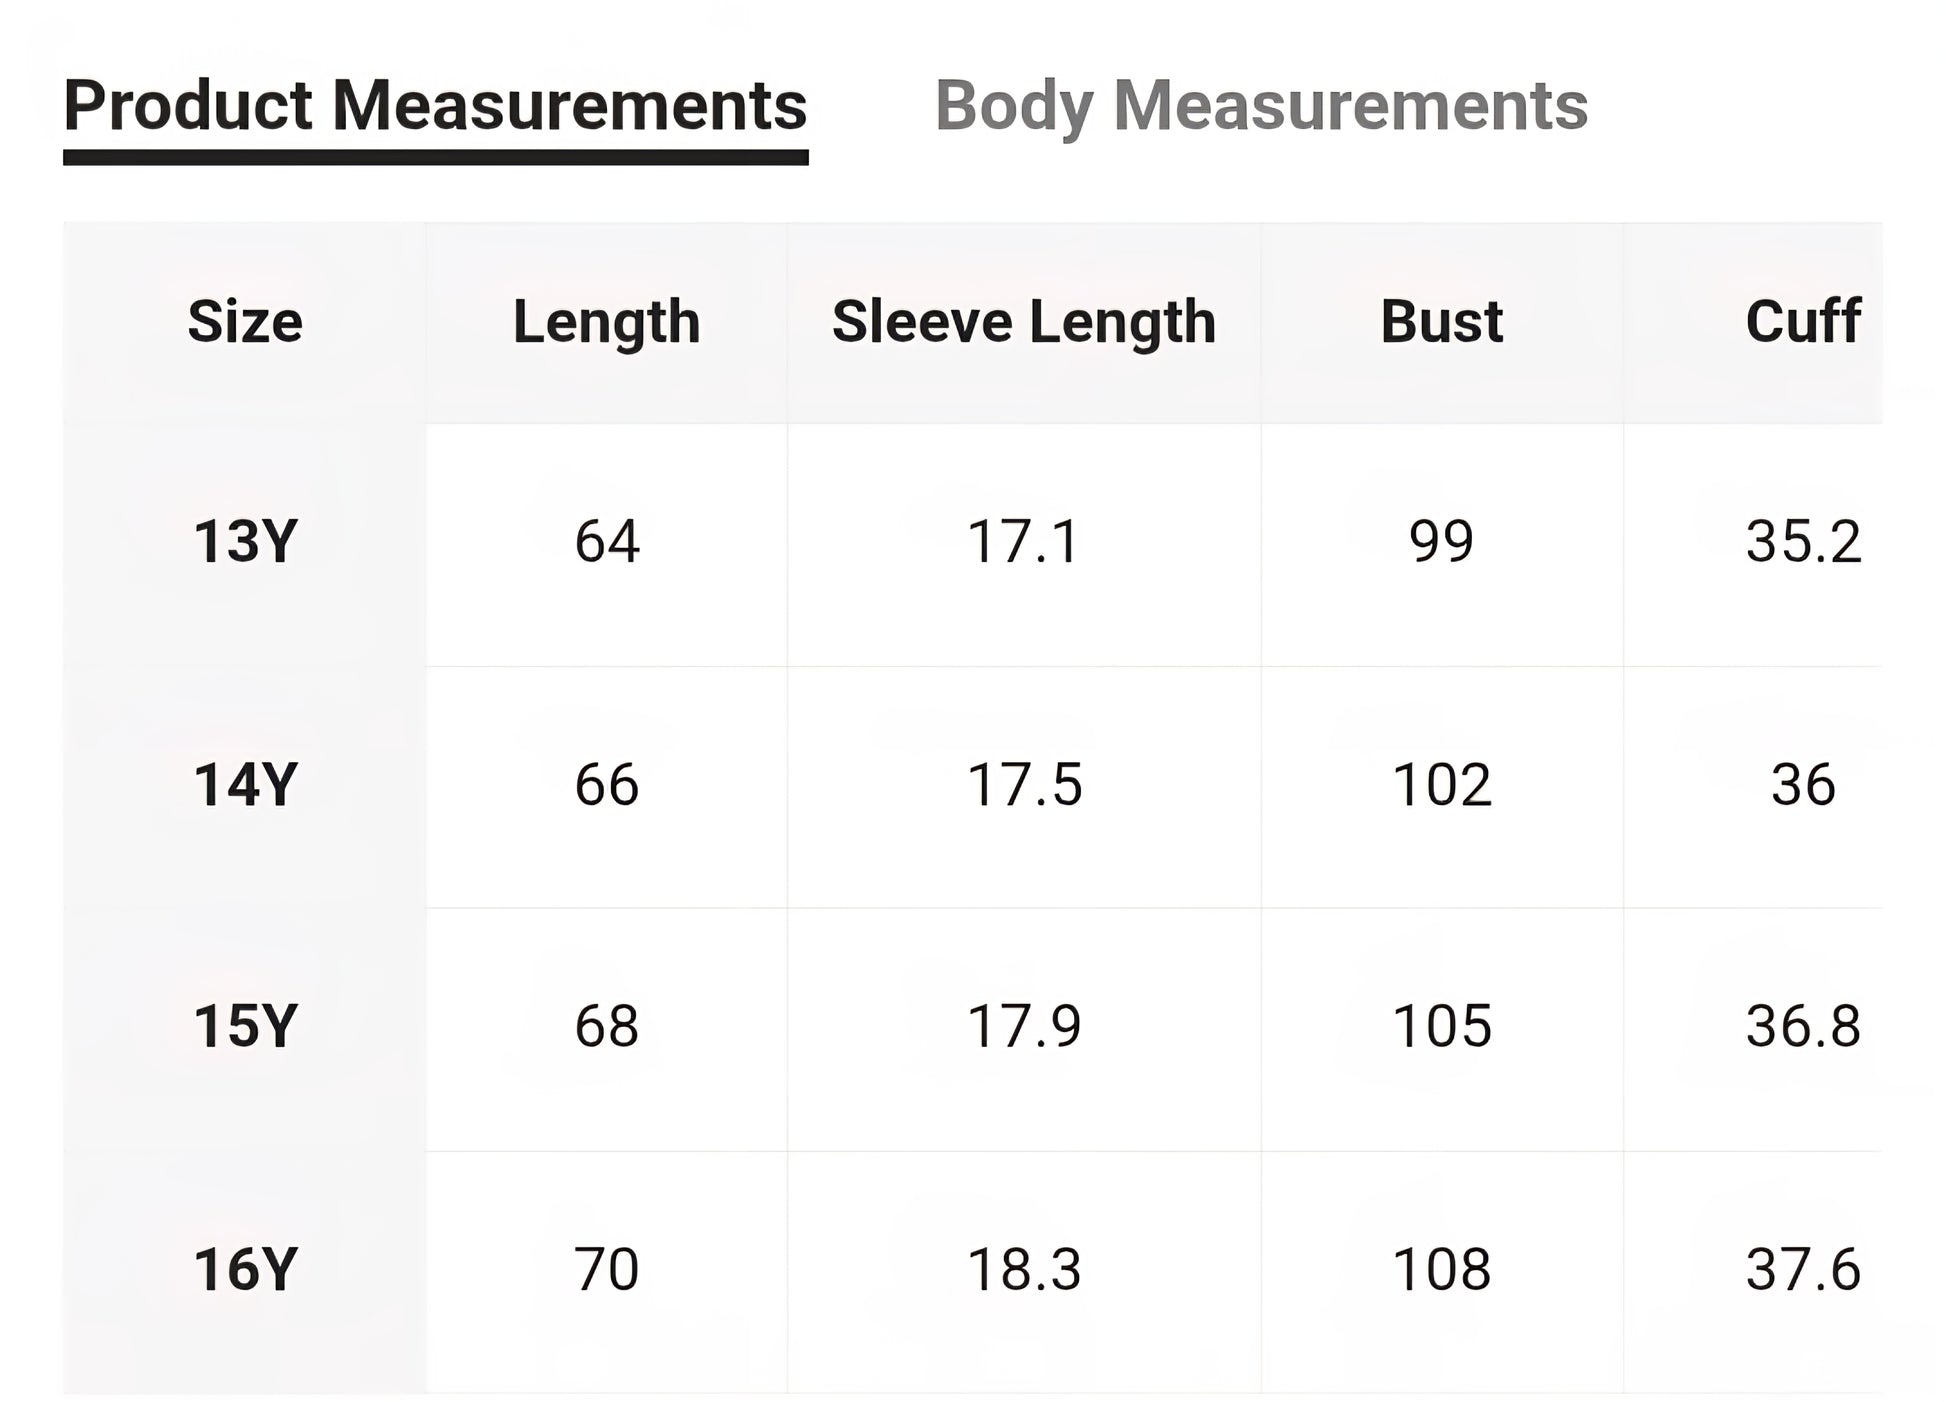Click the Bust column header
This screenshot has height=1402, width=1946.
[1441, 322]
